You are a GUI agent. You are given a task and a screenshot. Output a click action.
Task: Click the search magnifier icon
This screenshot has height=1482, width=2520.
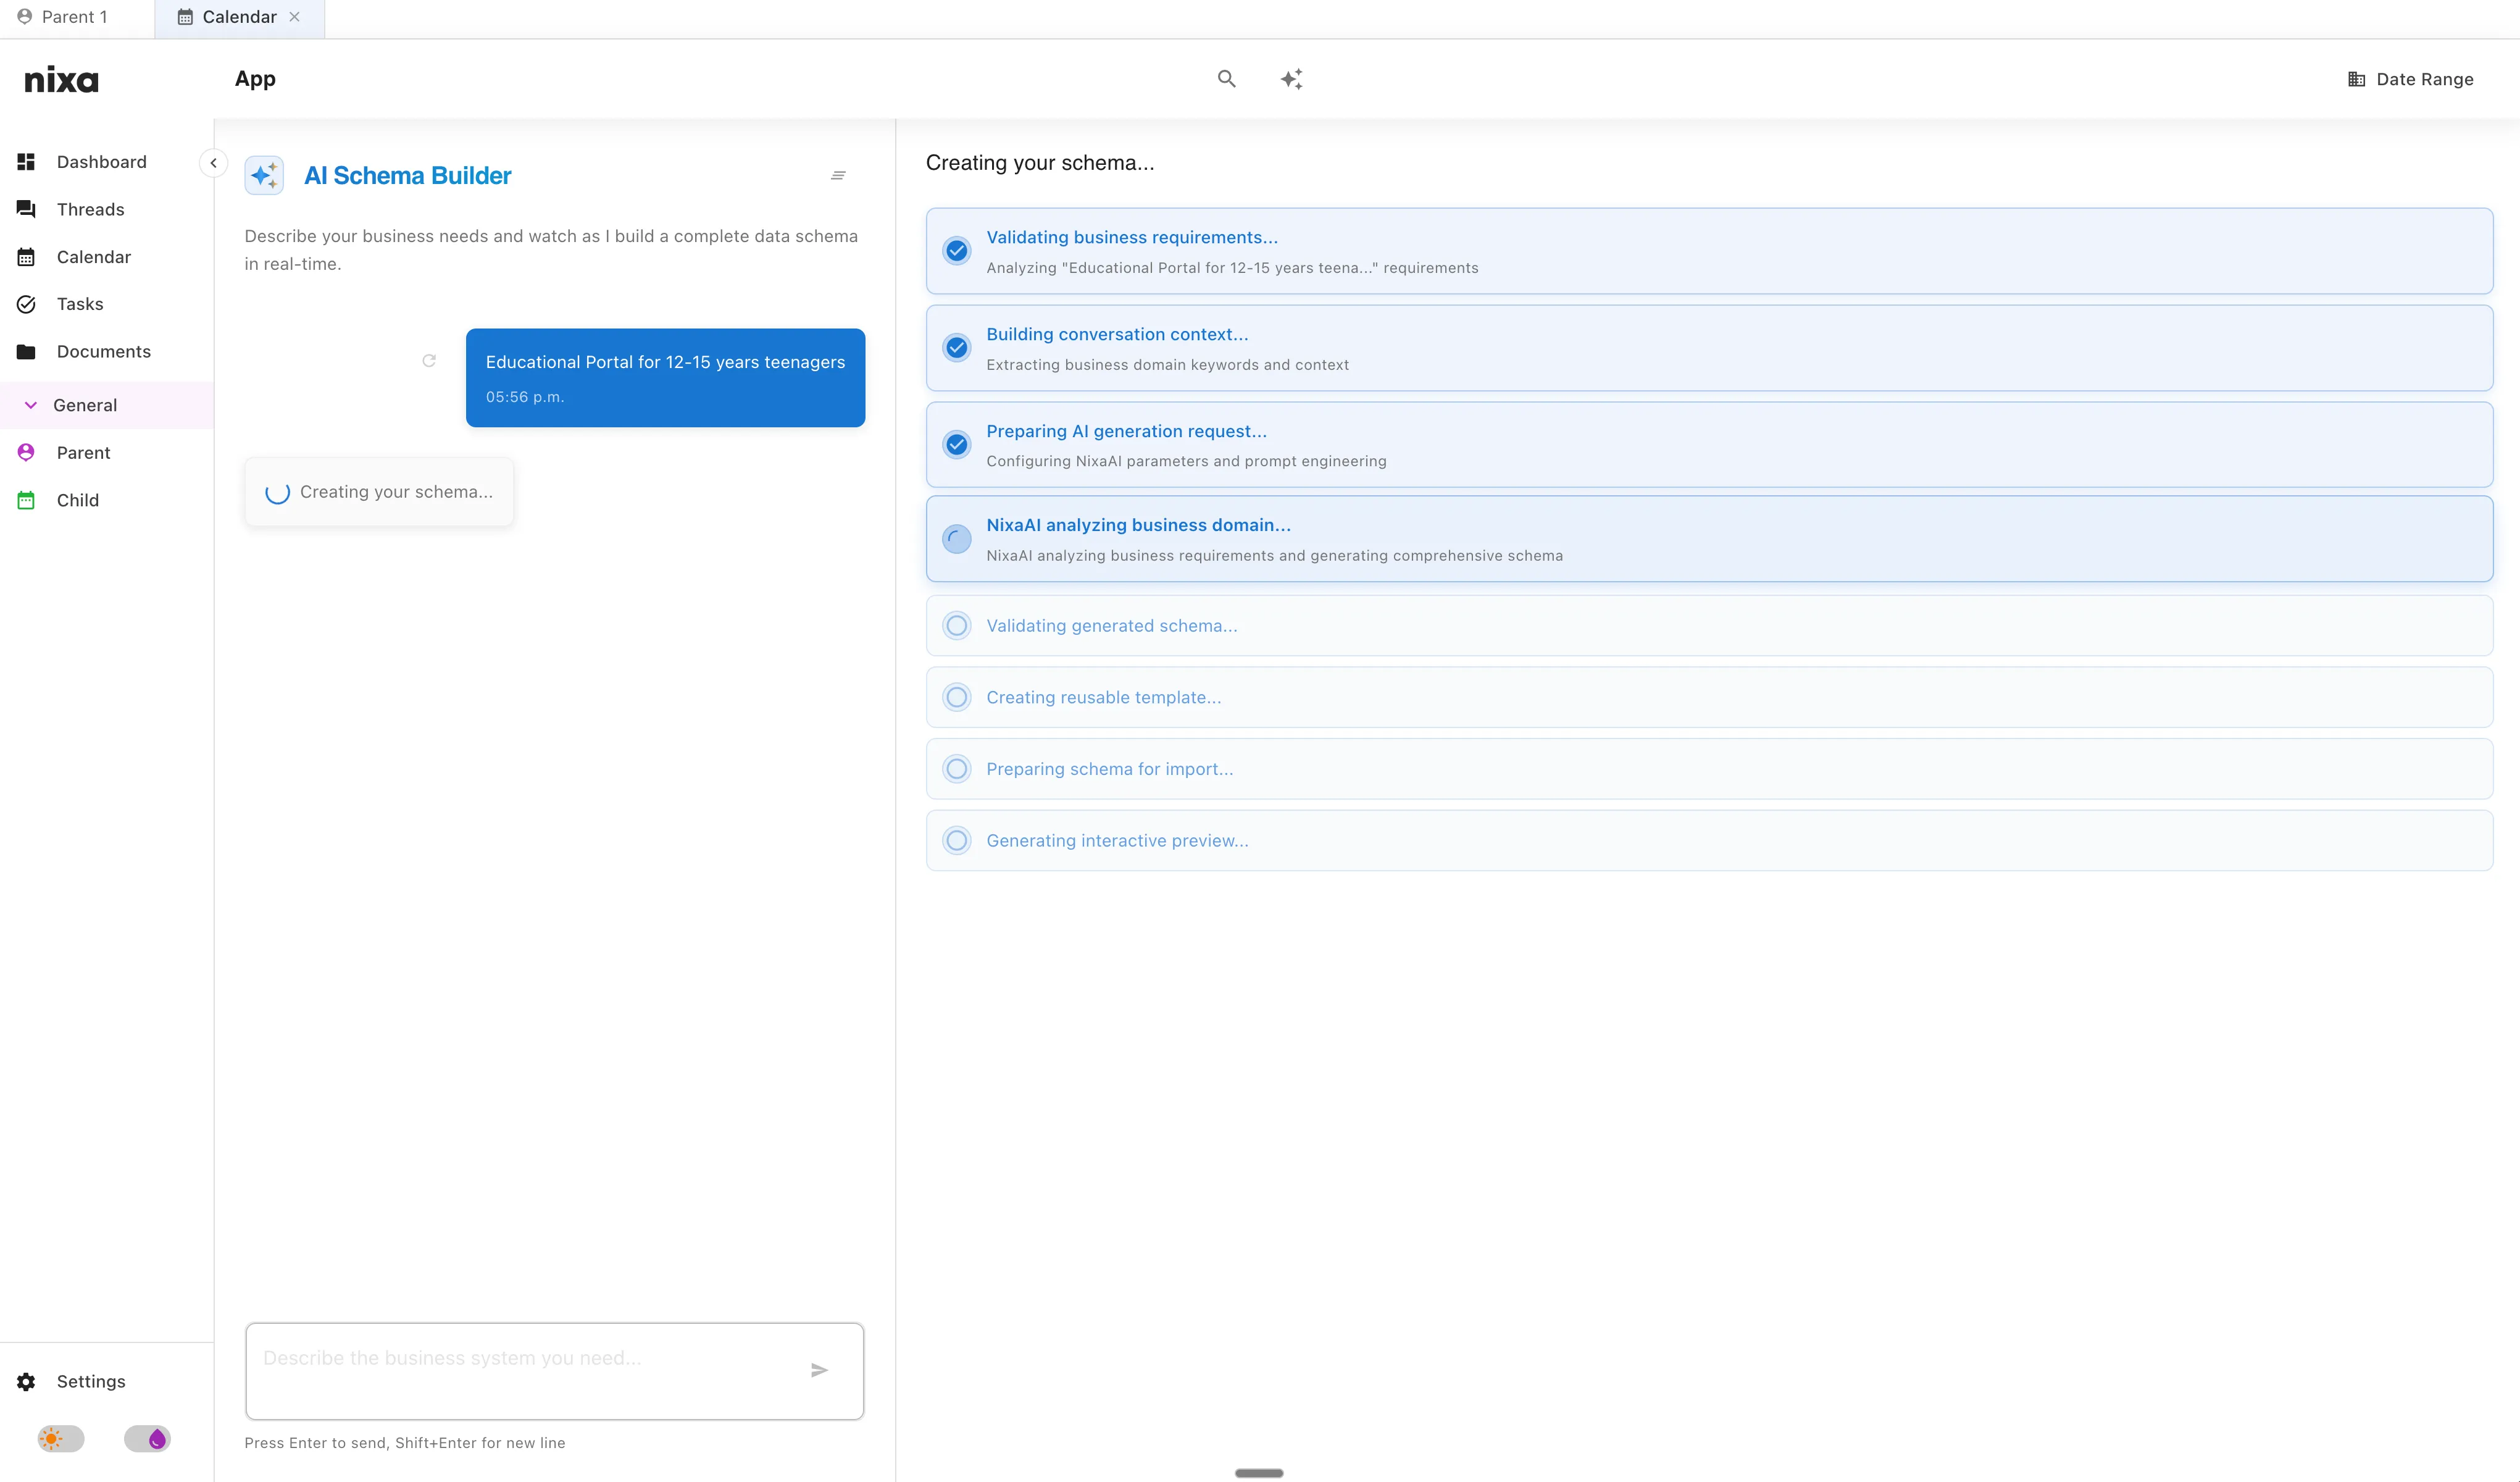[1226, 79]
